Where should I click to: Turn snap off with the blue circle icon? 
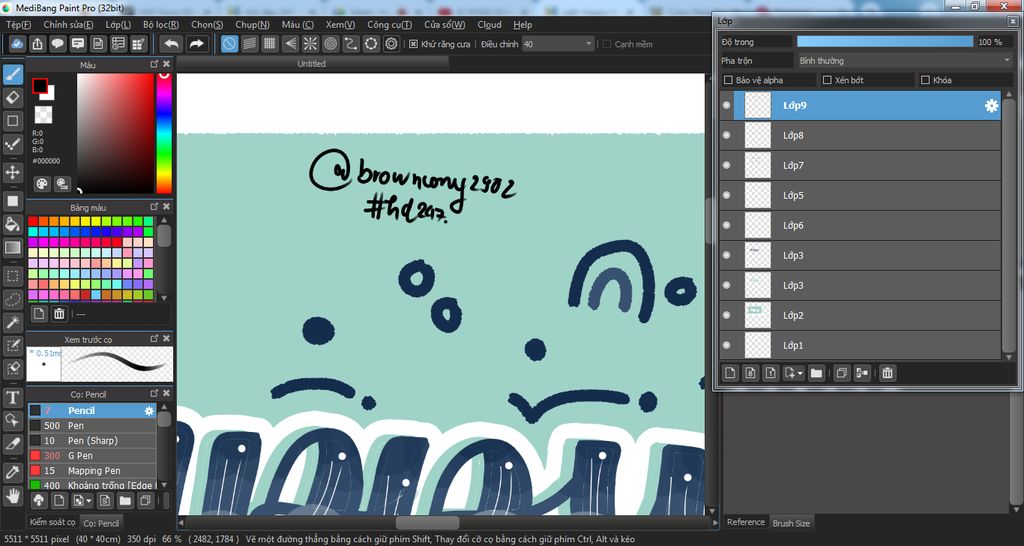[229, 44]
